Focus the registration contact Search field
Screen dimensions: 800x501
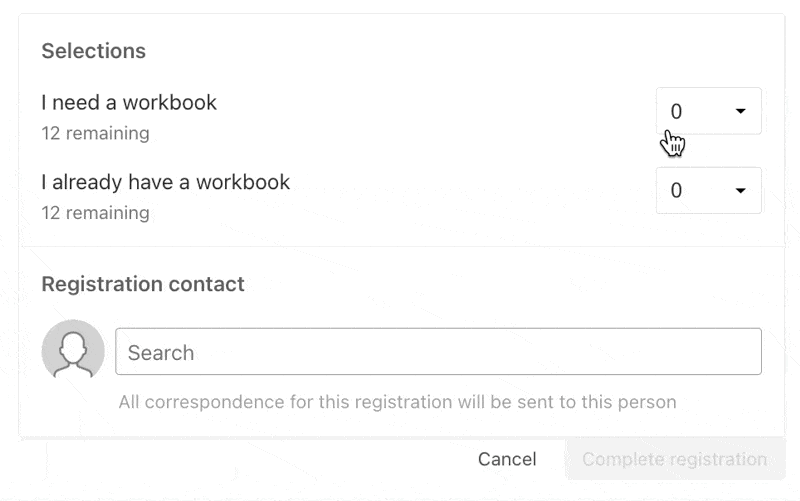click(438, 352)
